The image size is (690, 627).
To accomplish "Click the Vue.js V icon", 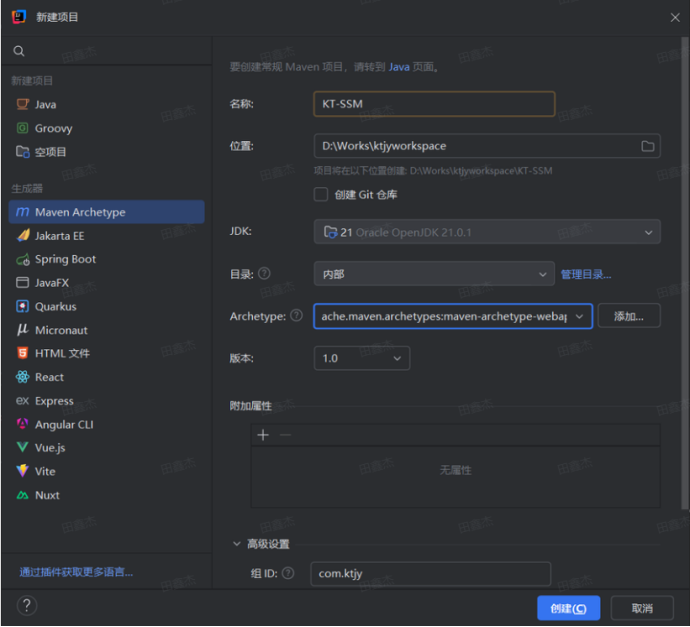I will [x=22, y=447].
